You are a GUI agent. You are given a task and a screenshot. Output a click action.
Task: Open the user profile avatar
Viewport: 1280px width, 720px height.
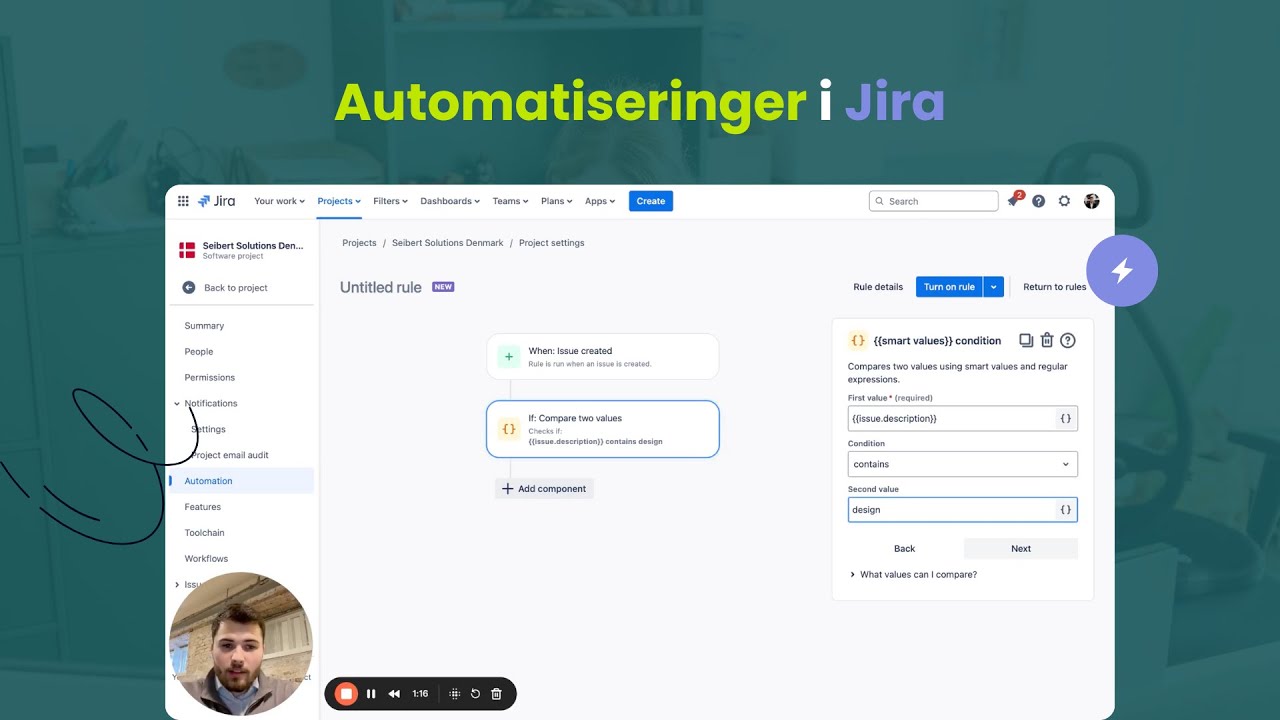tap(1091, 201)
